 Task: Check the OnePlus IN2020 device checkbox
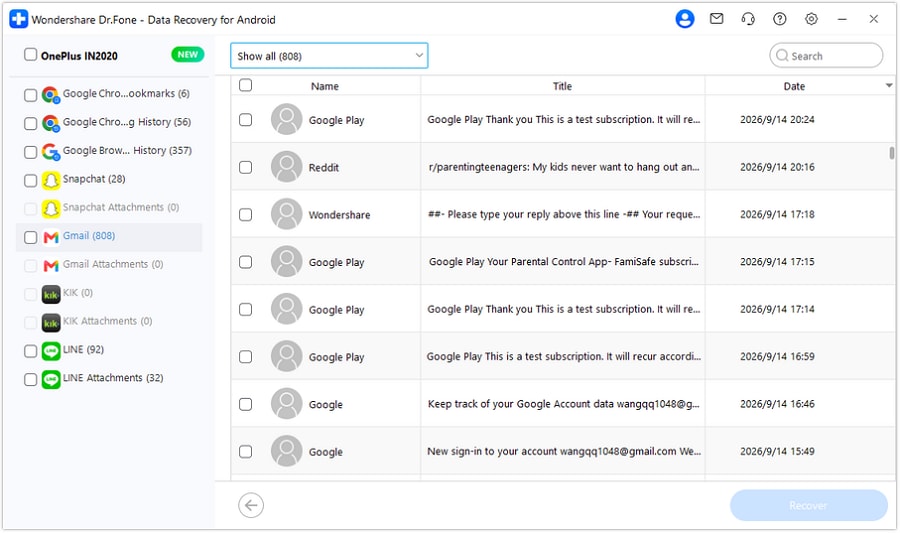click(30, 55)
